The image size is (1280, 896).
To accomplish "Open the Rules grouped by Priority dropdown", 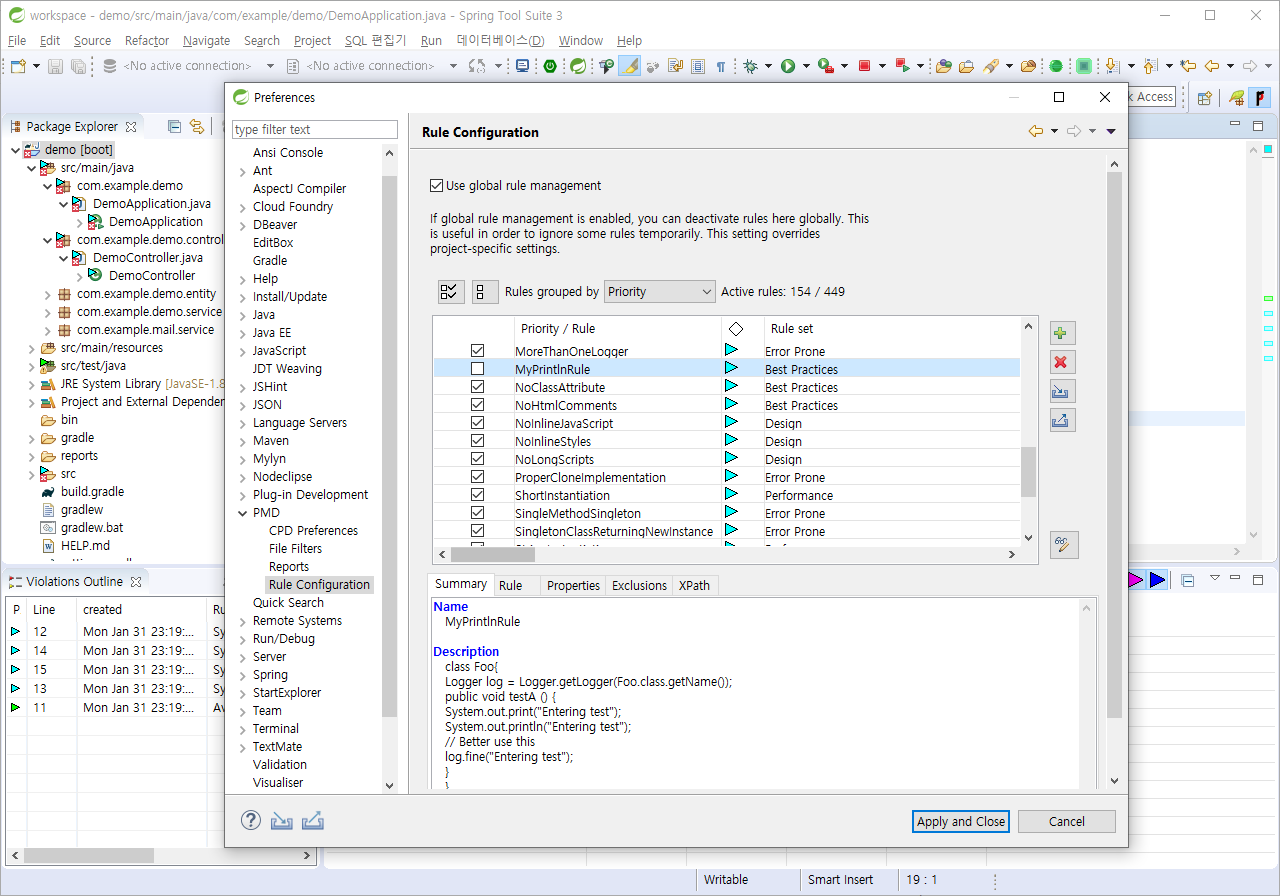I will [660, 292].
